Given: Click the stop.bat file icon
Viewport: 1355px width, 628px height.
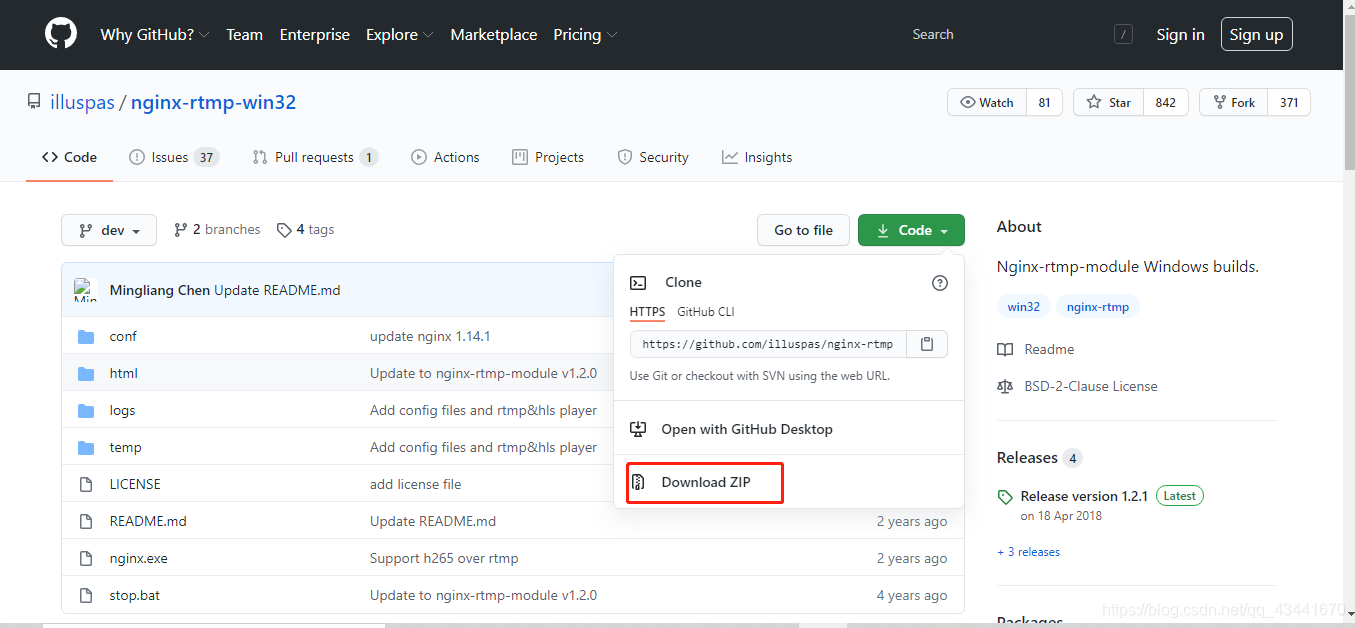Looking at the screenshot, I should (x=86, y=595).
